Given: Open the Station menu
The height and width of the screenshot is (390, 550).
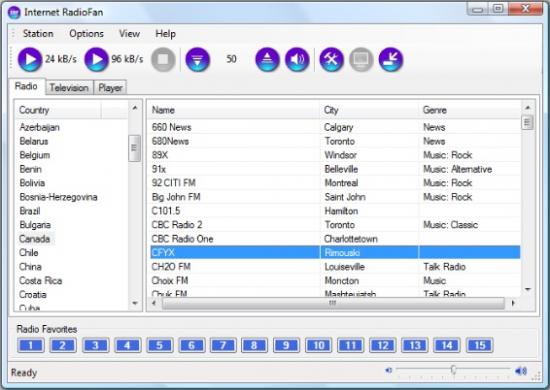Looking at the screenshot, I should pyautogui.click(x=38, y=34).
